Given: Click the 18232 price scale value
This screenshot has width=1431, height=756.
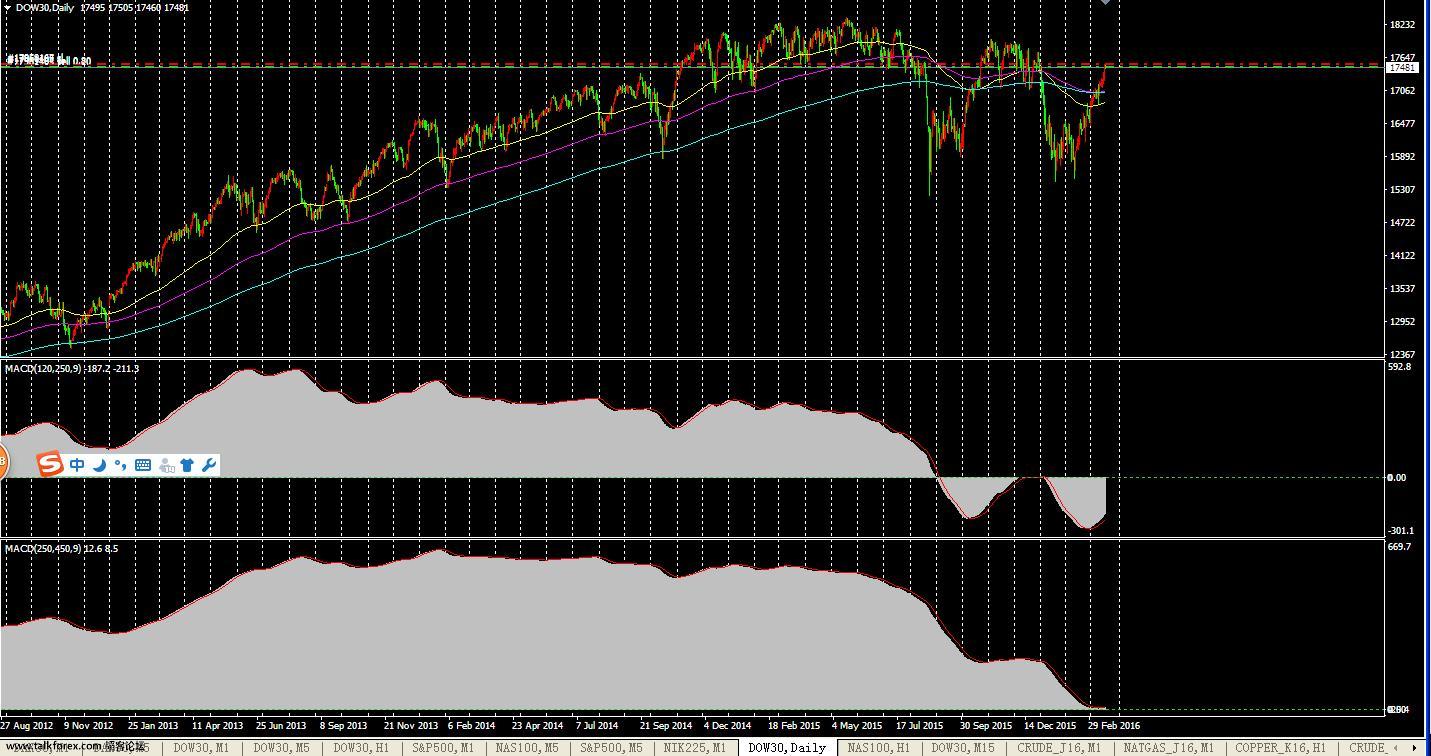Looking at the screenshot, I should pos(1403,25).
